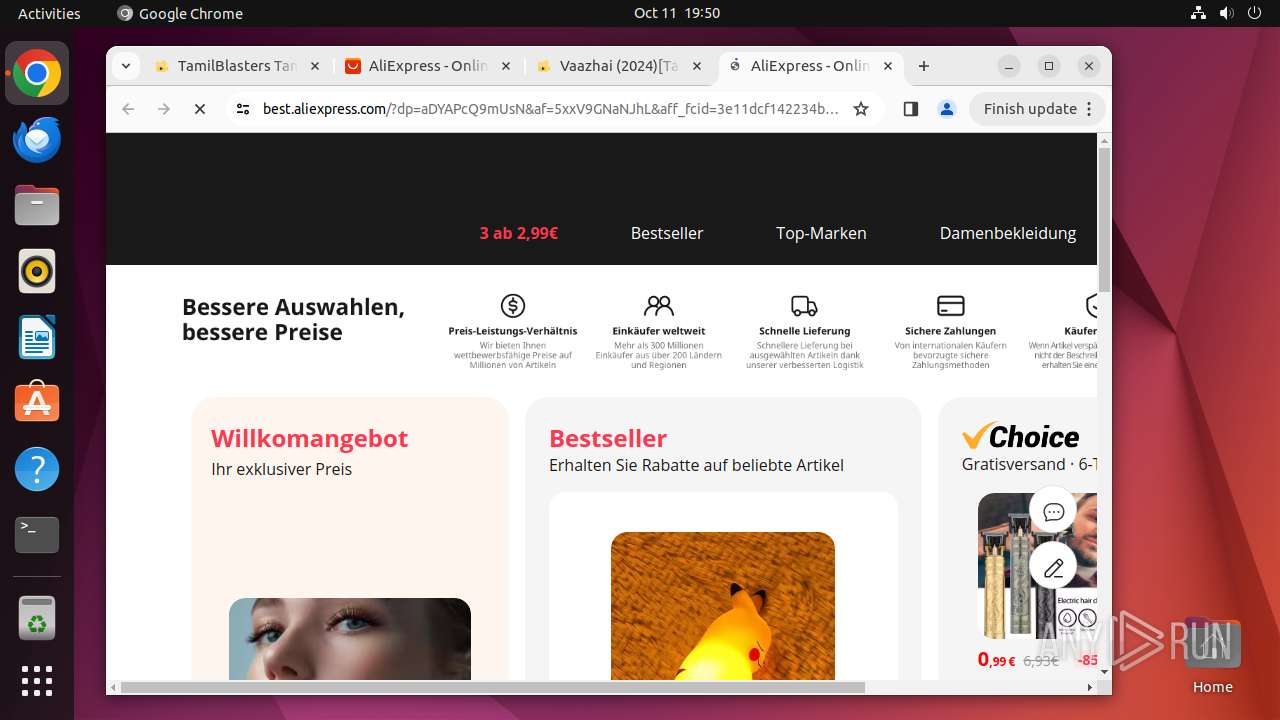1280x720 pixels.
Task: Click the 'Ihr exklusiver Preis' text
Action: tap(281, 469)
